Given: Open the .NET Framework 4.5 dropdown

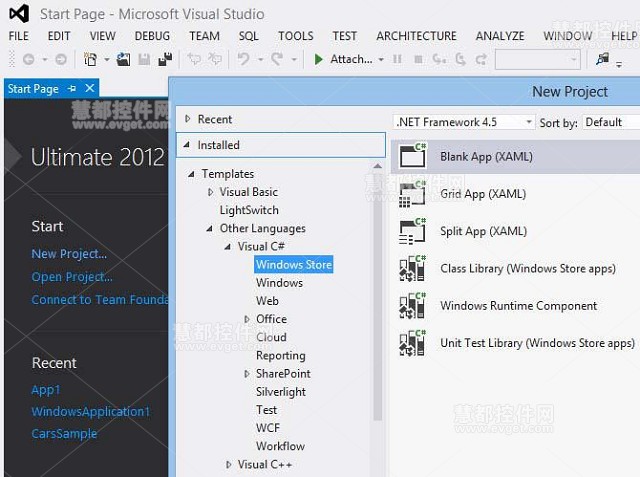Looking at the screenshot, I should (x=464, y=122).
